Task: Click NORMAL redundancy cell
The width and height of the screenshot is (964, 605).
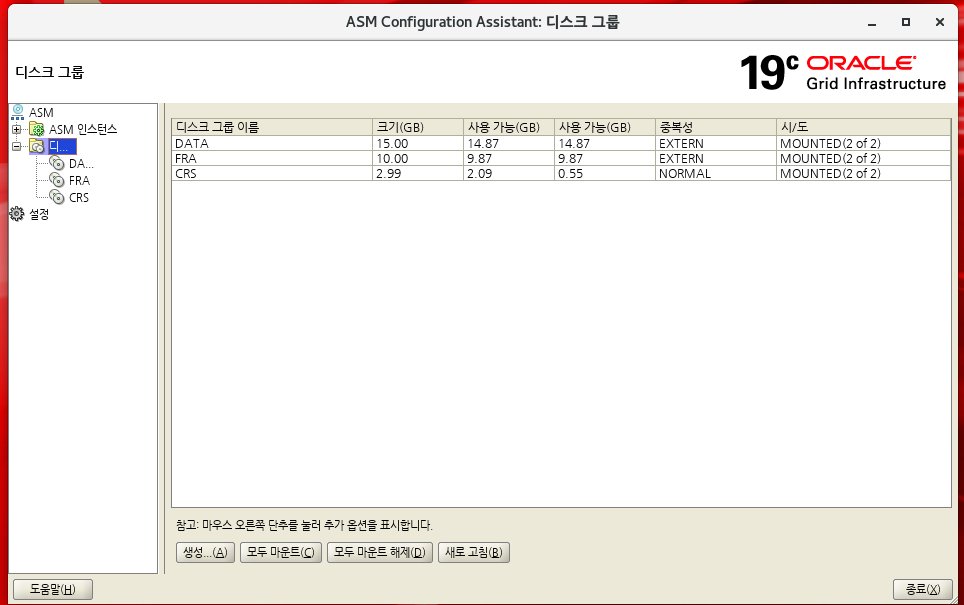Action: [716, 173]
